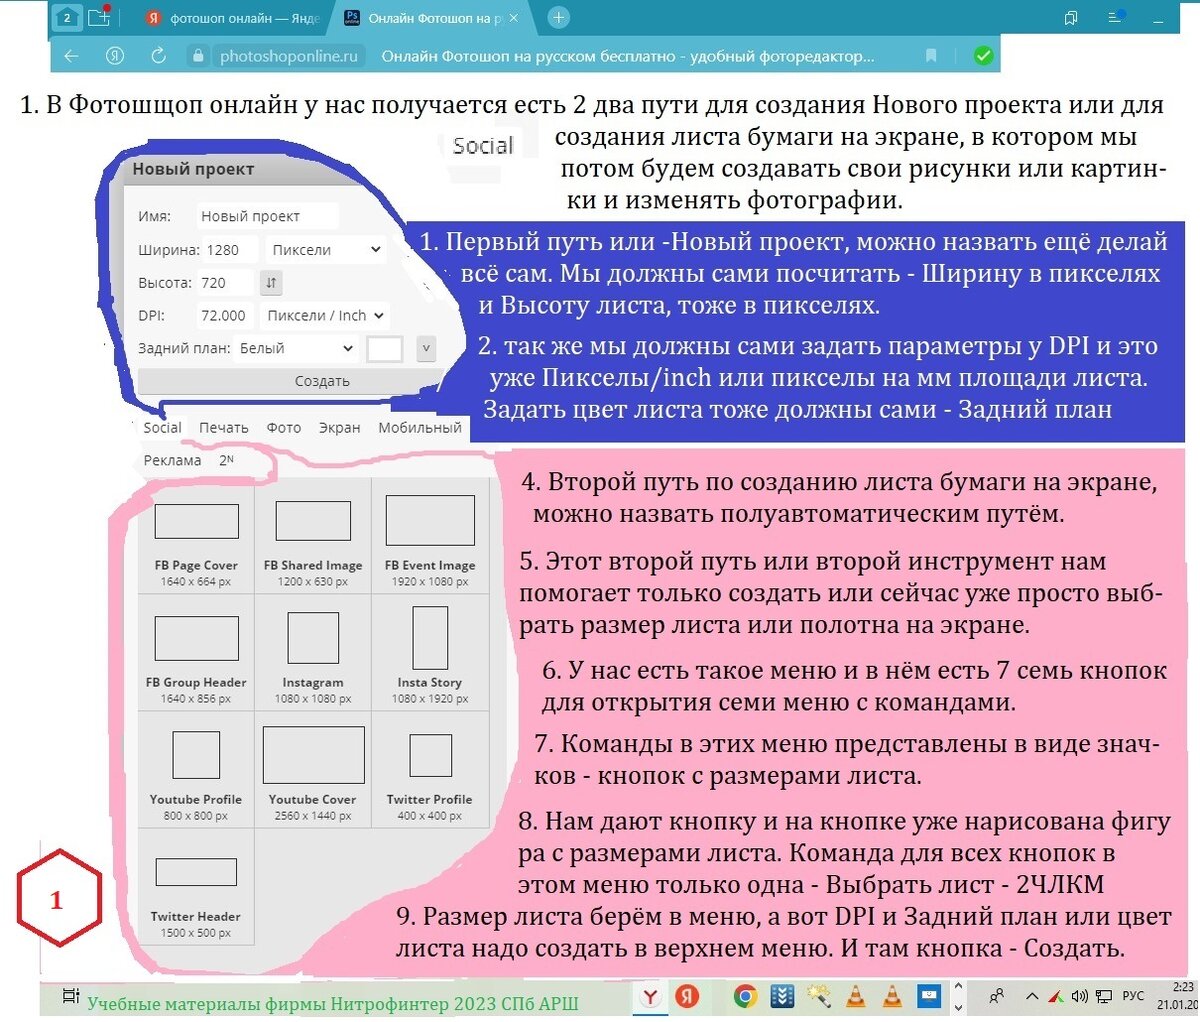Open the red Yandex Я taskbar icon
The height and width of the screenshot is (1022, 1200).
[686, 996]
